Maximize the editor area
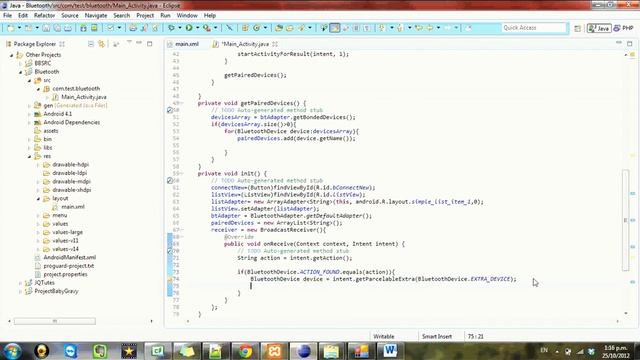This screenshot has height=360, width=640. point(629,43)
